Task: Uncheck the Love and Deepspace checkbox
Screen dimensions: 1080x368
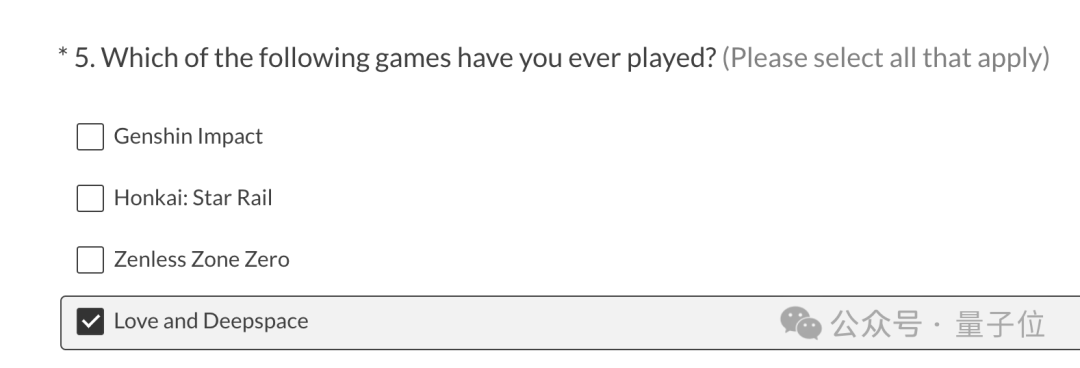Action: coord(90,321)
